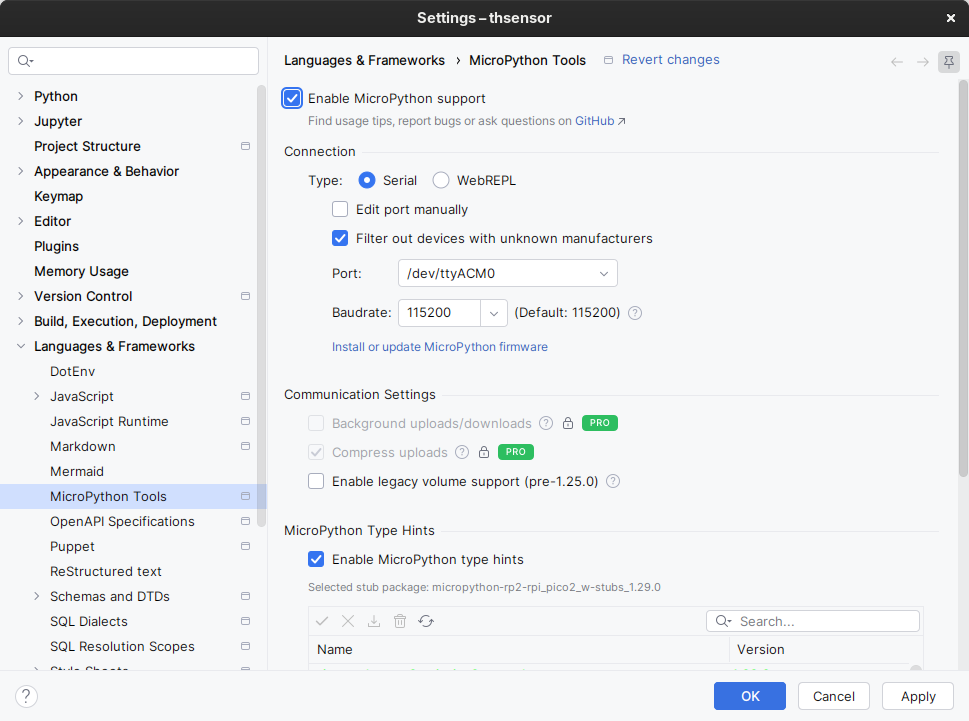Toggle Enable MicroPython type hints checkbox
969x721 pixels.
tap(316, 560)
